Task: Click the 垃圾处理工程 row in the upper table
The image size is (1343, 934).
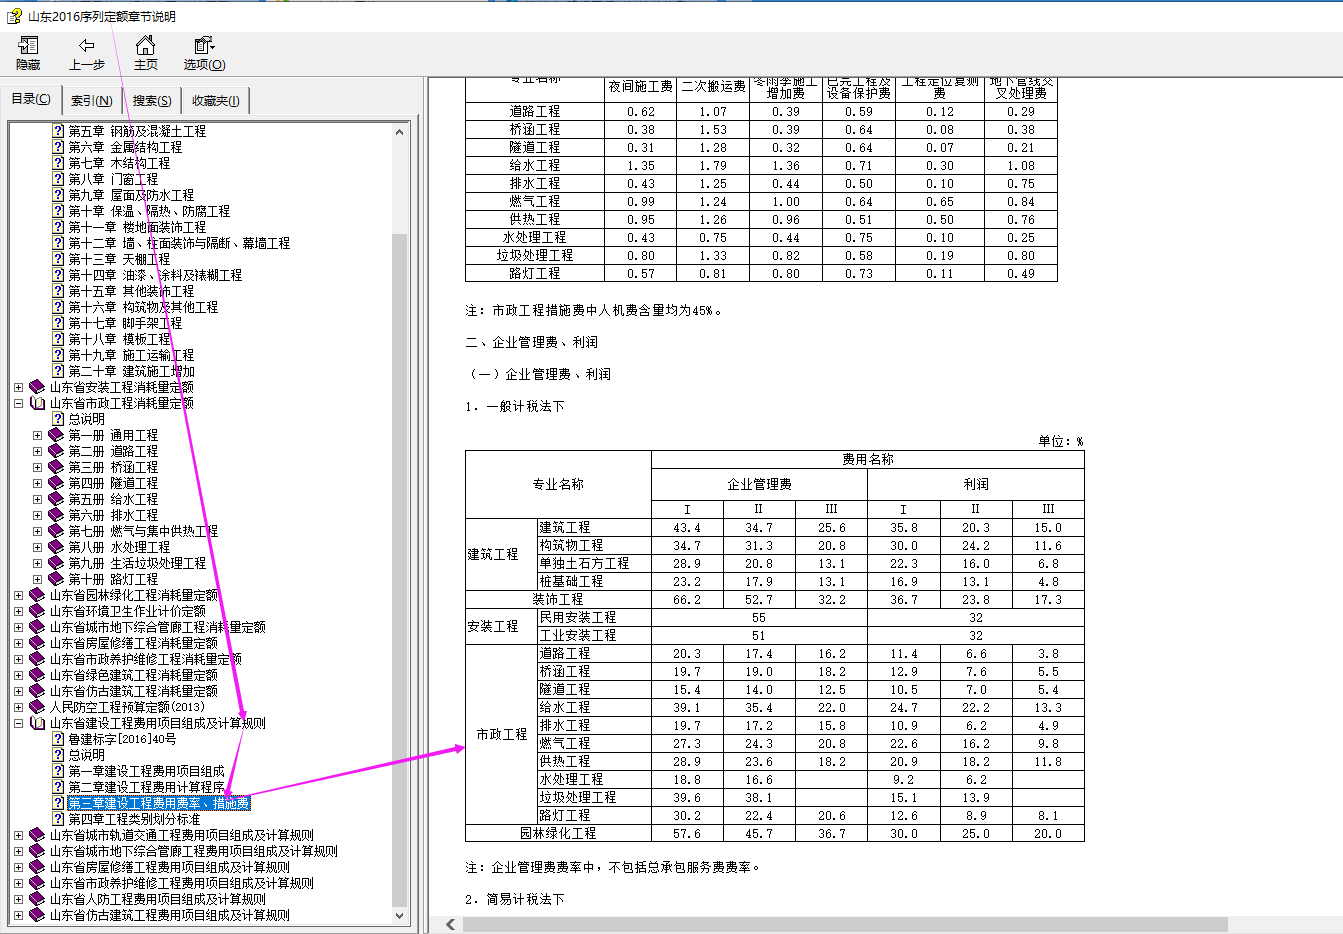Action: [535, 255]
